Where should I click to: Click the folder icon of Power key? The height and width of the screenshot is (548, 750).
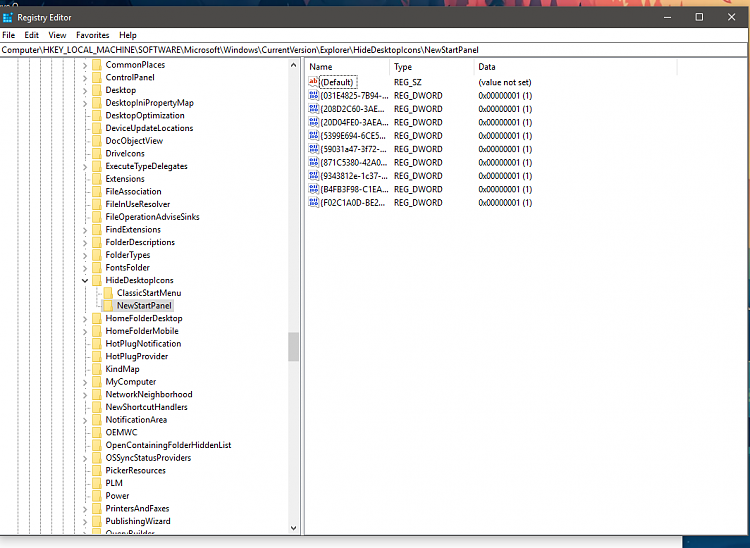pyautogui.click(x=97, y=495)
